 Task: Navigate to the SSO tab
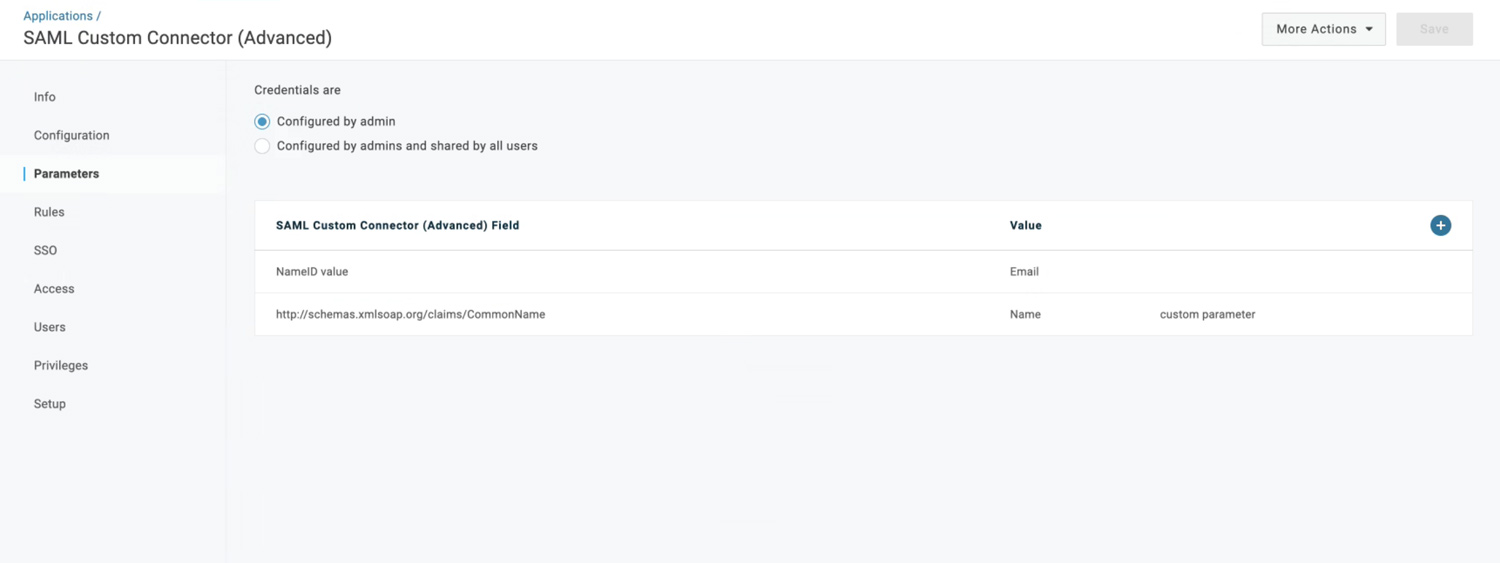tap(45, 250)
